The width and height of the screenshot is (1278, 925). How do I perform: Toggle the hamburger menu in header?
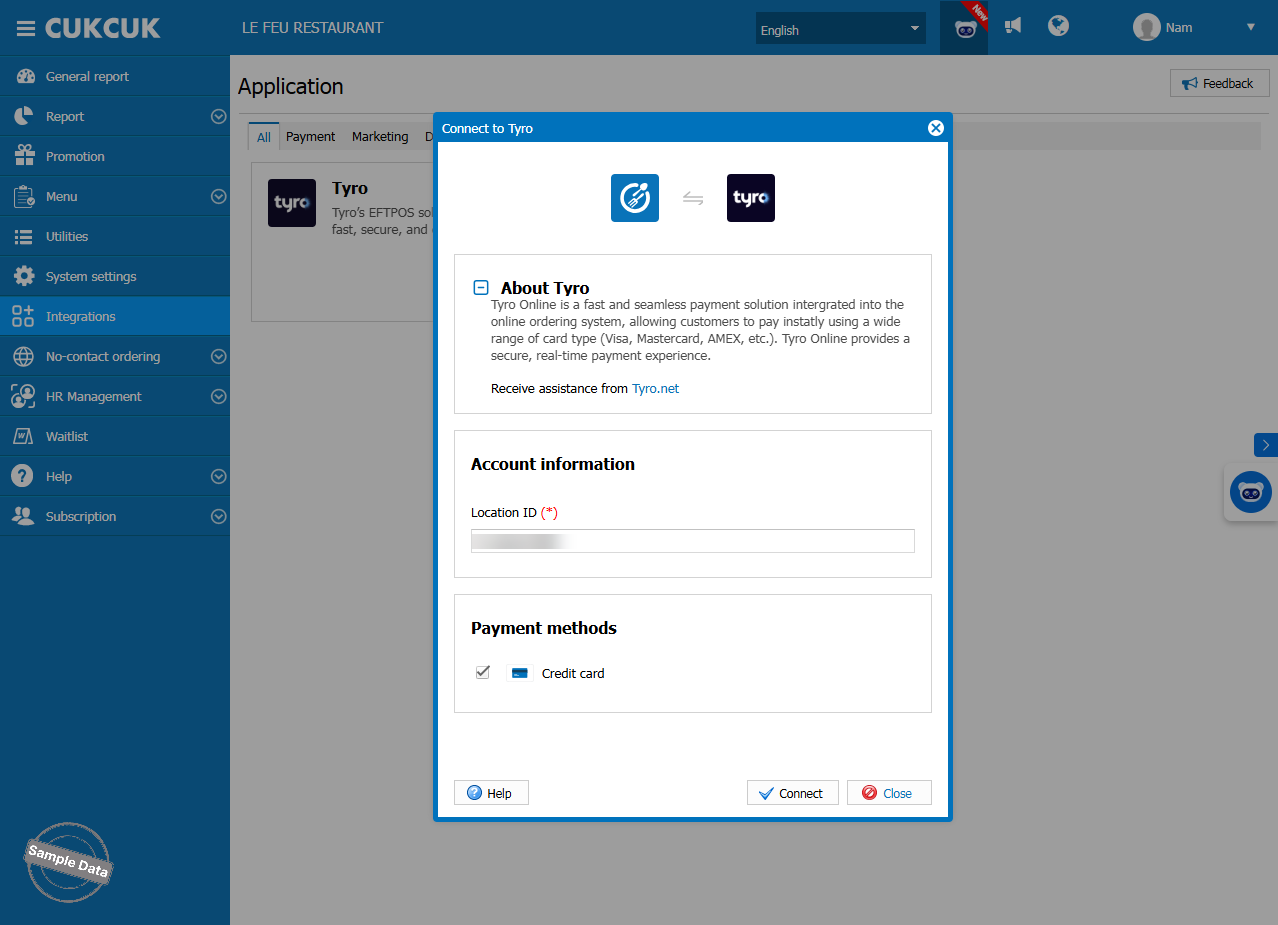pyautogui.click(x=25, y=28)
